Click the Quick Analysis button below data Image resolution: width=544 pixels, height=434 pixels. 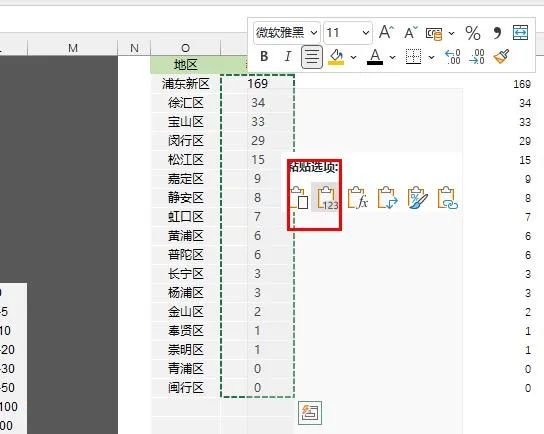[310, 413]
